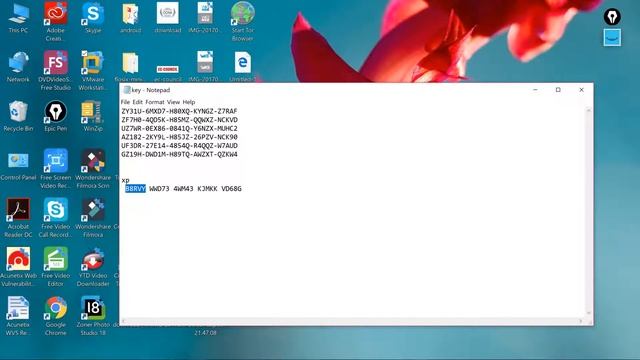Select Acunetix Web Vulnerability shortcut
640x360 pixels.
pos(18,267)
